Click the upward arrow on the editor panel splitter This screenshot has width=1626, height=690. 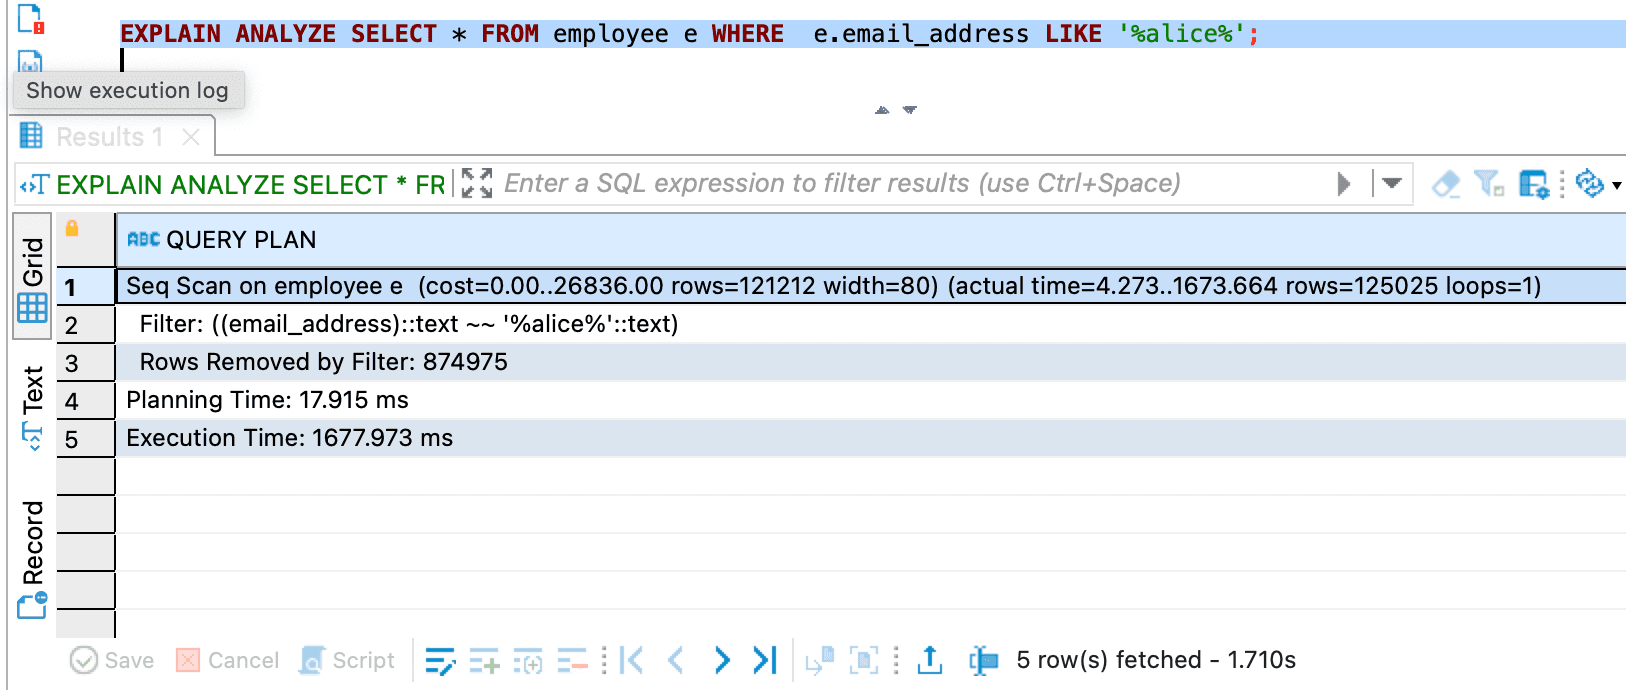pyautogui.click(x=882, y=110)
